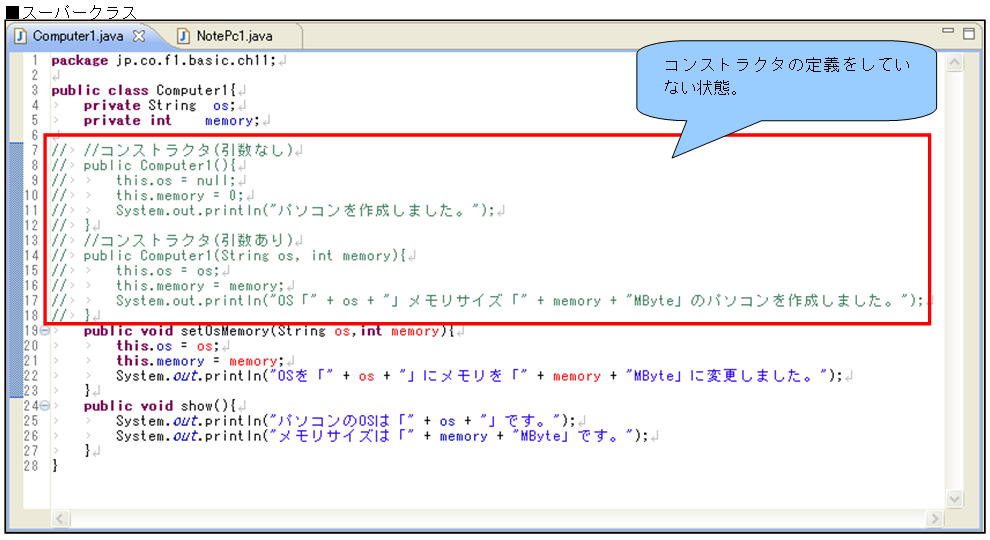The width and height of the screenshot is (990, 540).
Task: Select the Computer1.java tab
Action: (78, 36)
